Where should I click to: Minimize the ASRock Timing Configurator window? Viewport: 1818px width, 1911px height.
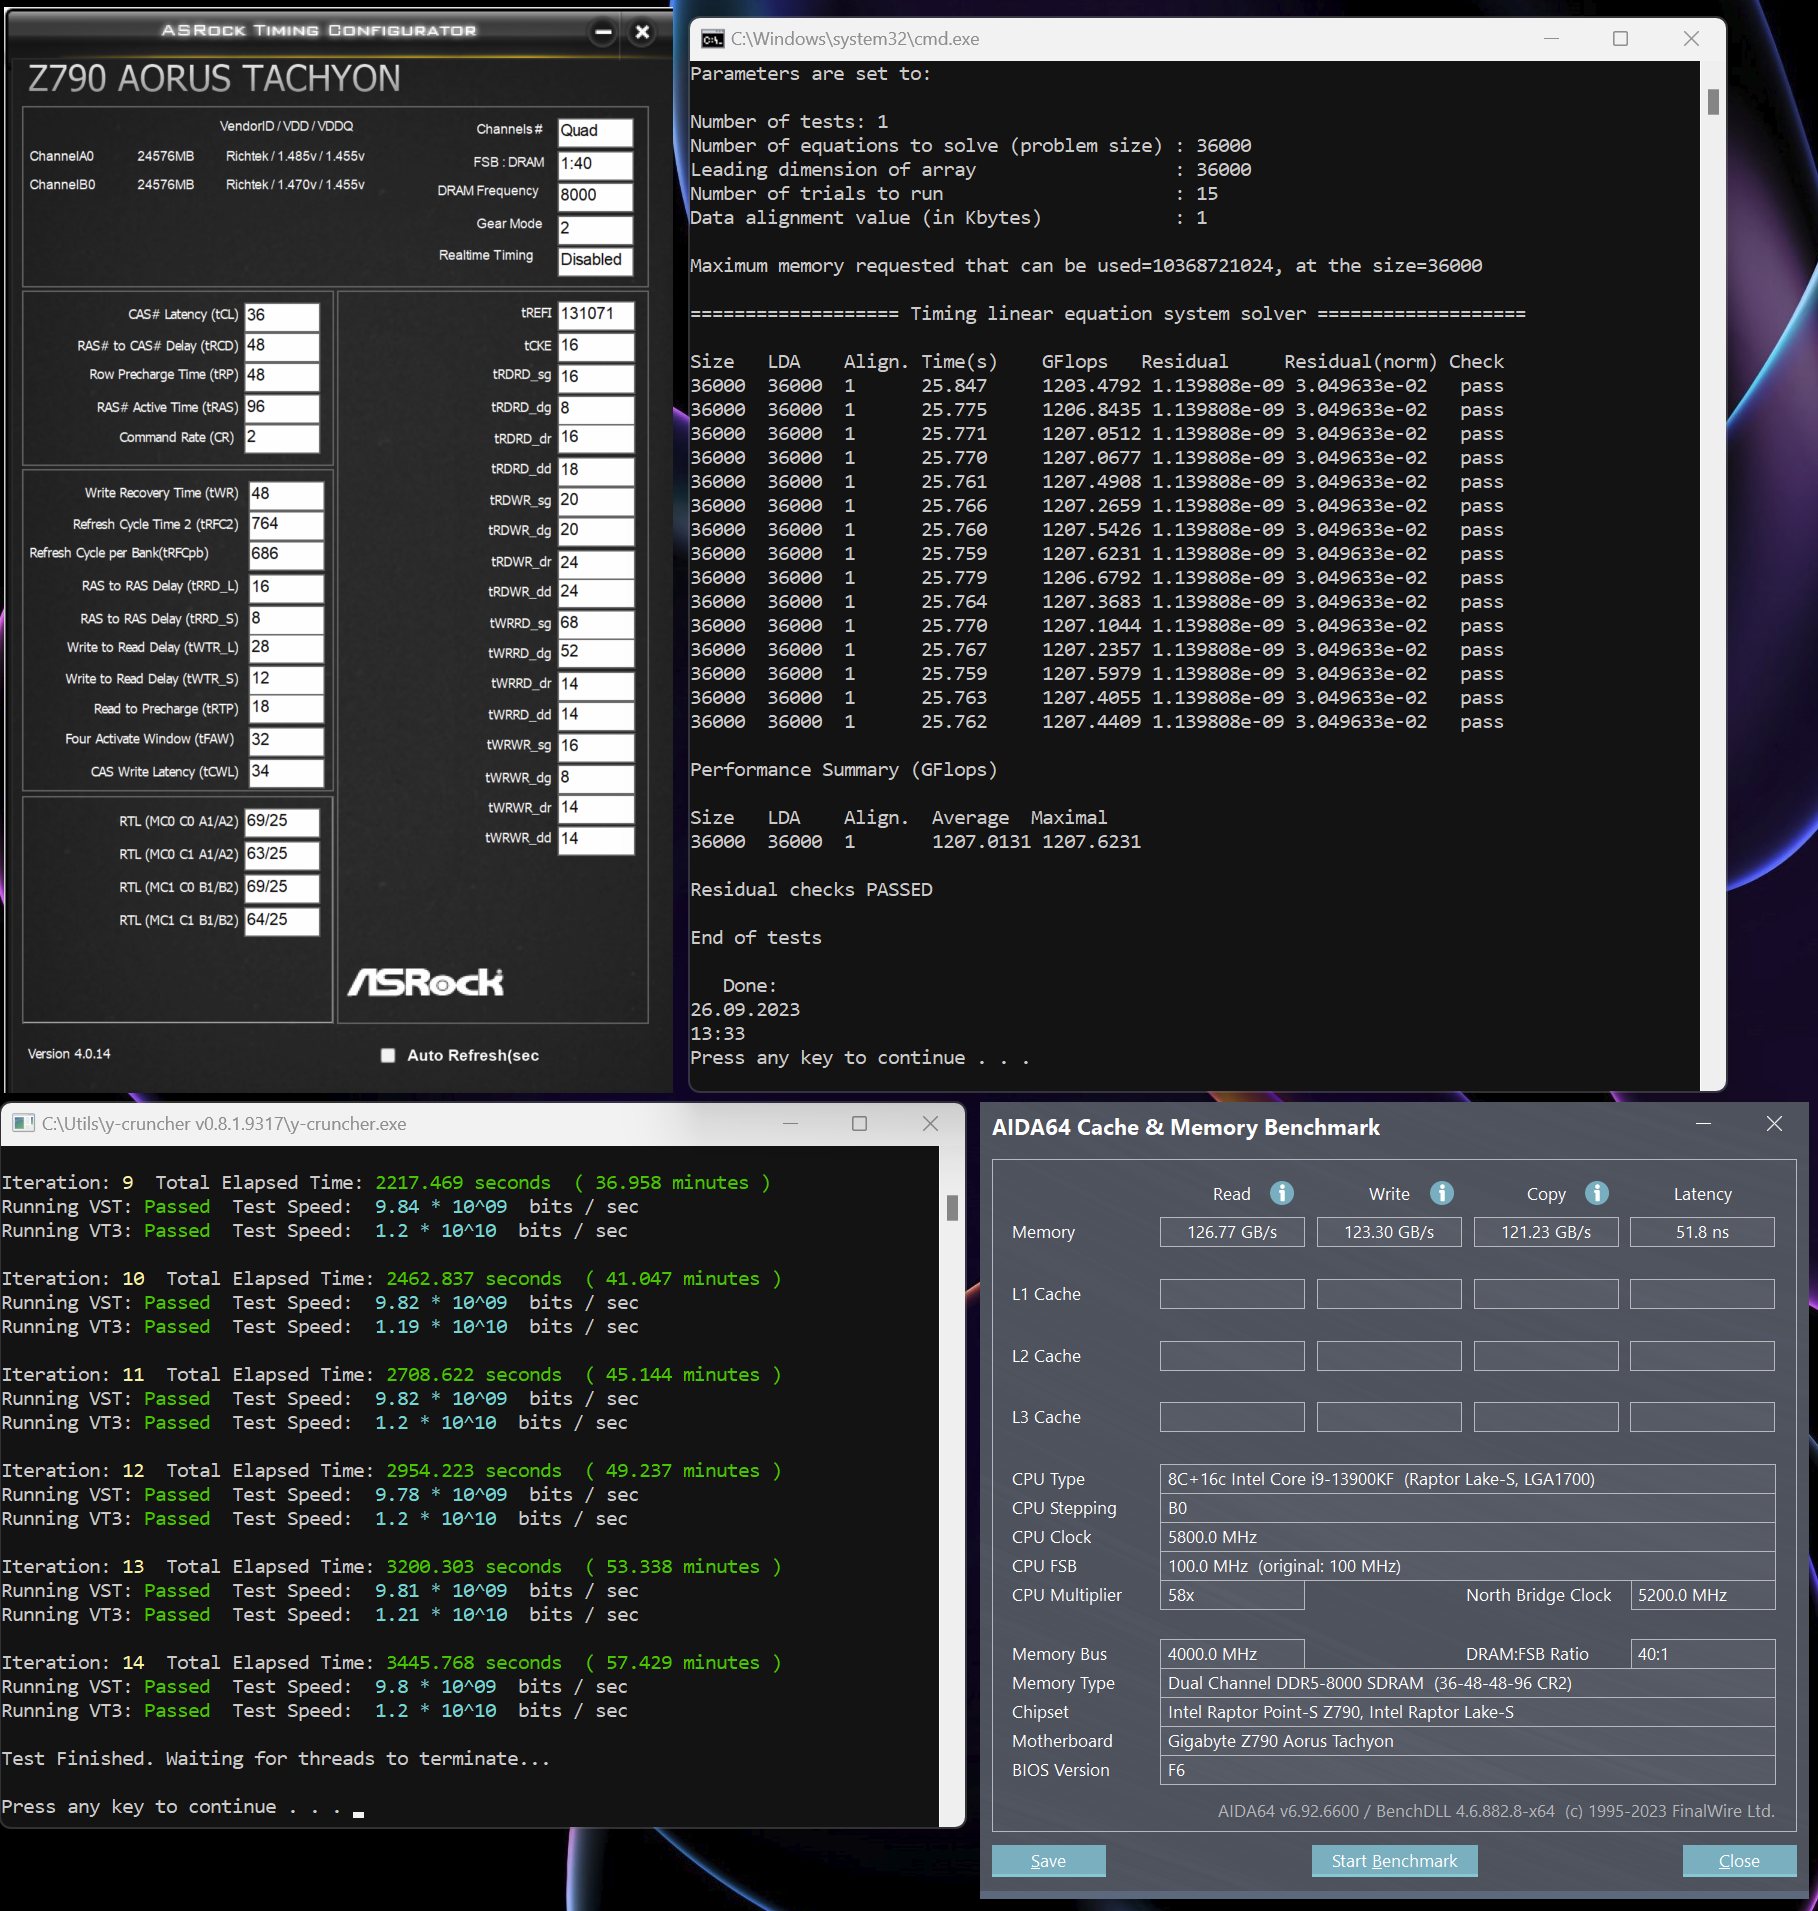point(603,32)
